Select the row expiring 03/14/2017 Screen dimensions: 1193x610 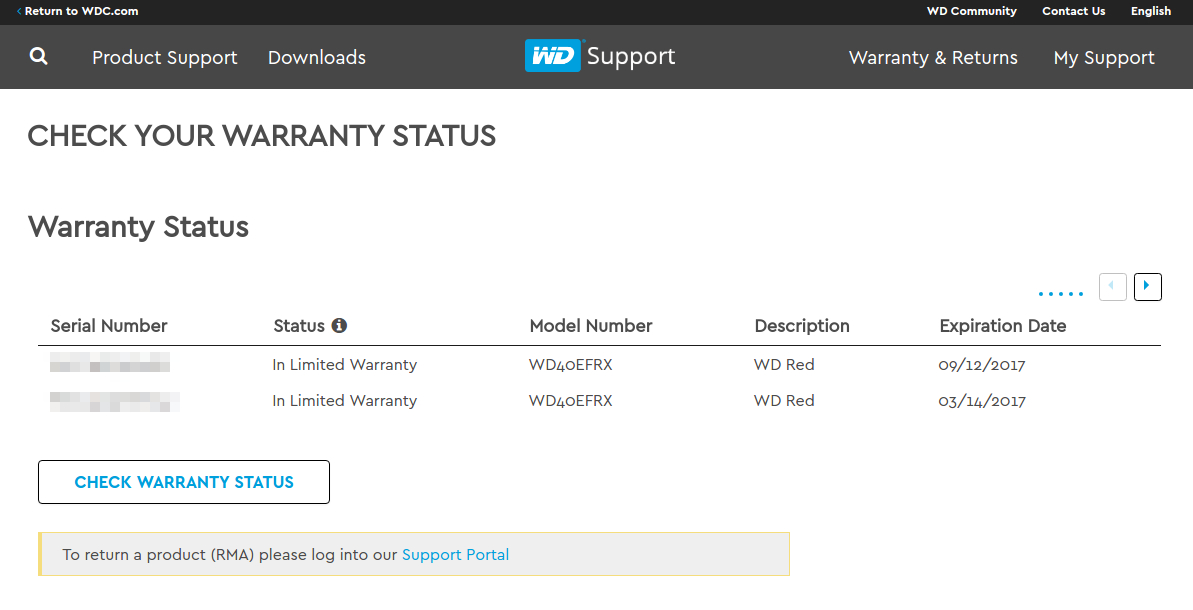point(600,401)
